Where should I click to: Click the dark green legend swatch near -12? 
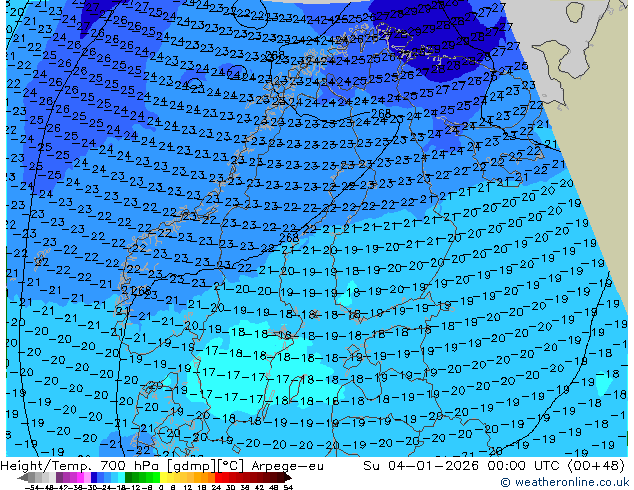(x=129, y=477)
